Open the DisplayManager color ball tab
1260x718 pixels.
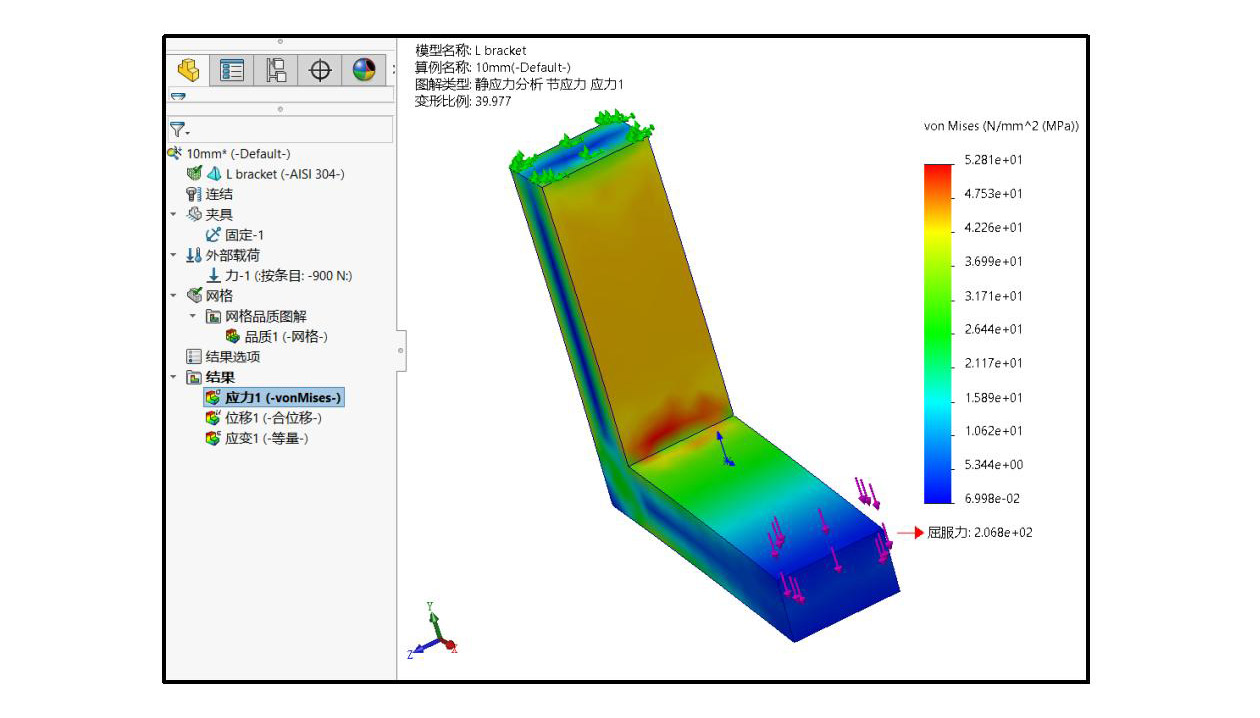pyautogui.click(x=364, y=70)
